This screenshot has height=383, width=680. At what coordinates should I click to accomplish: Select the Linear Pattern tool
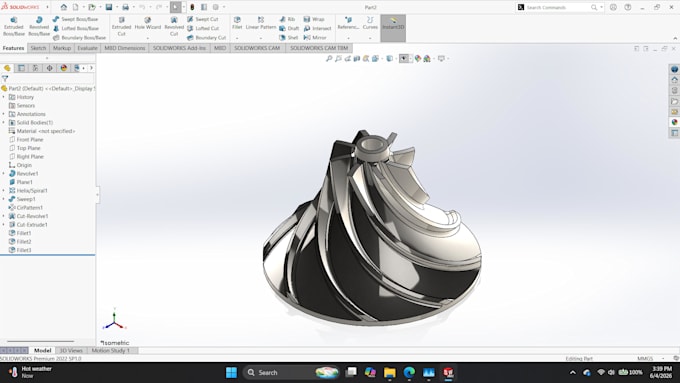click(x=261, y=23)
